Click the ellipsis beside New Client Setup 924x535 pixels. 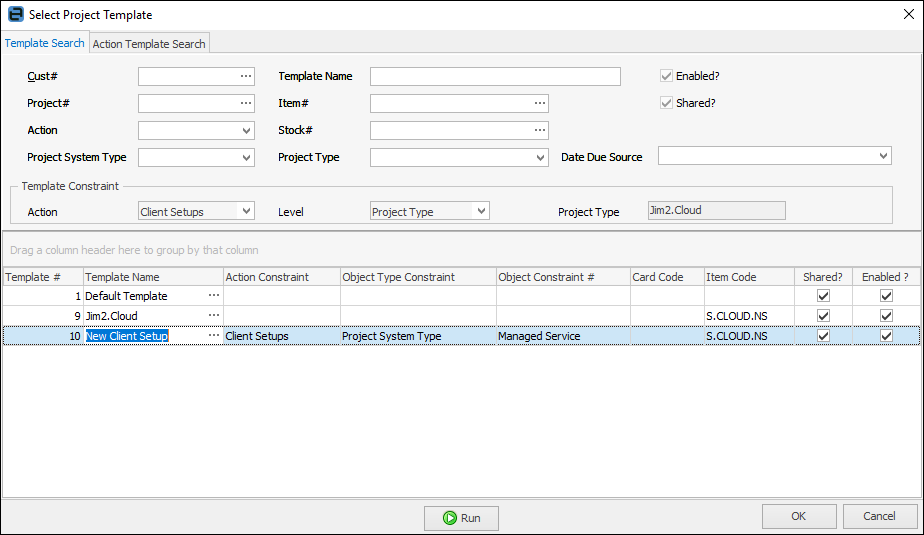(214, 336)
